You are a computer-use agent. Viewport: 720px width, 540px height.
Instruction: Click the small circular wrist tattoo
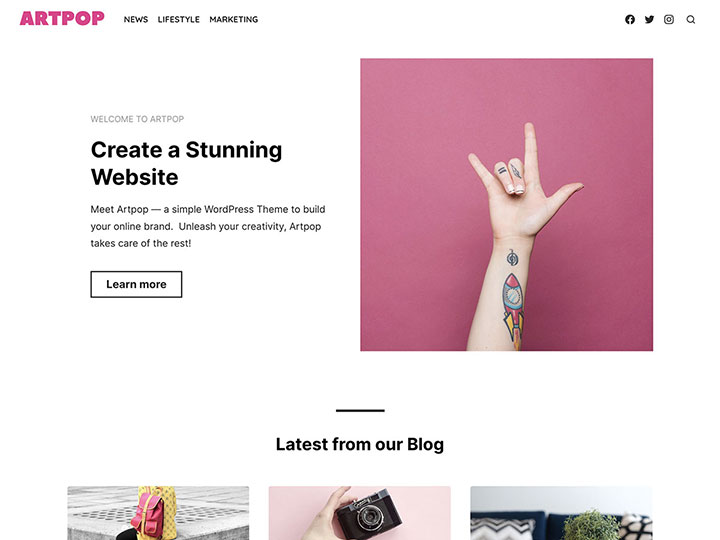coord(512,258)
